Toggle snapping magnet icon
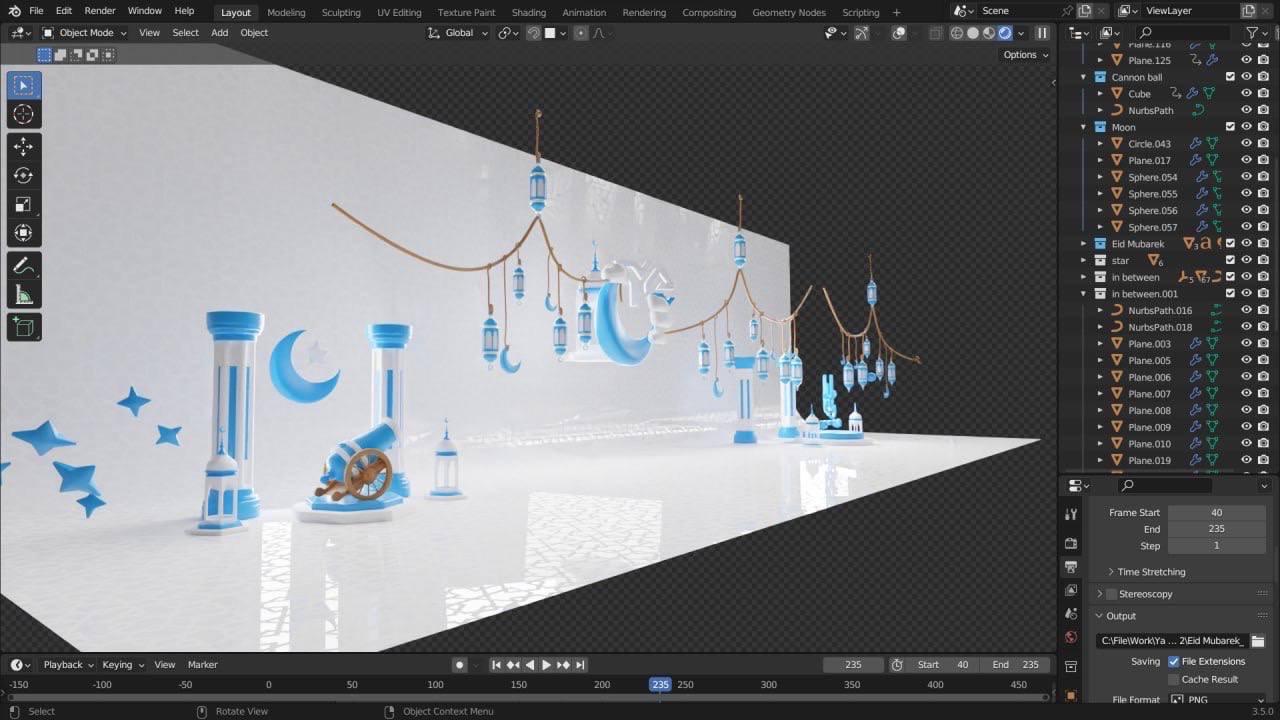 533,33
